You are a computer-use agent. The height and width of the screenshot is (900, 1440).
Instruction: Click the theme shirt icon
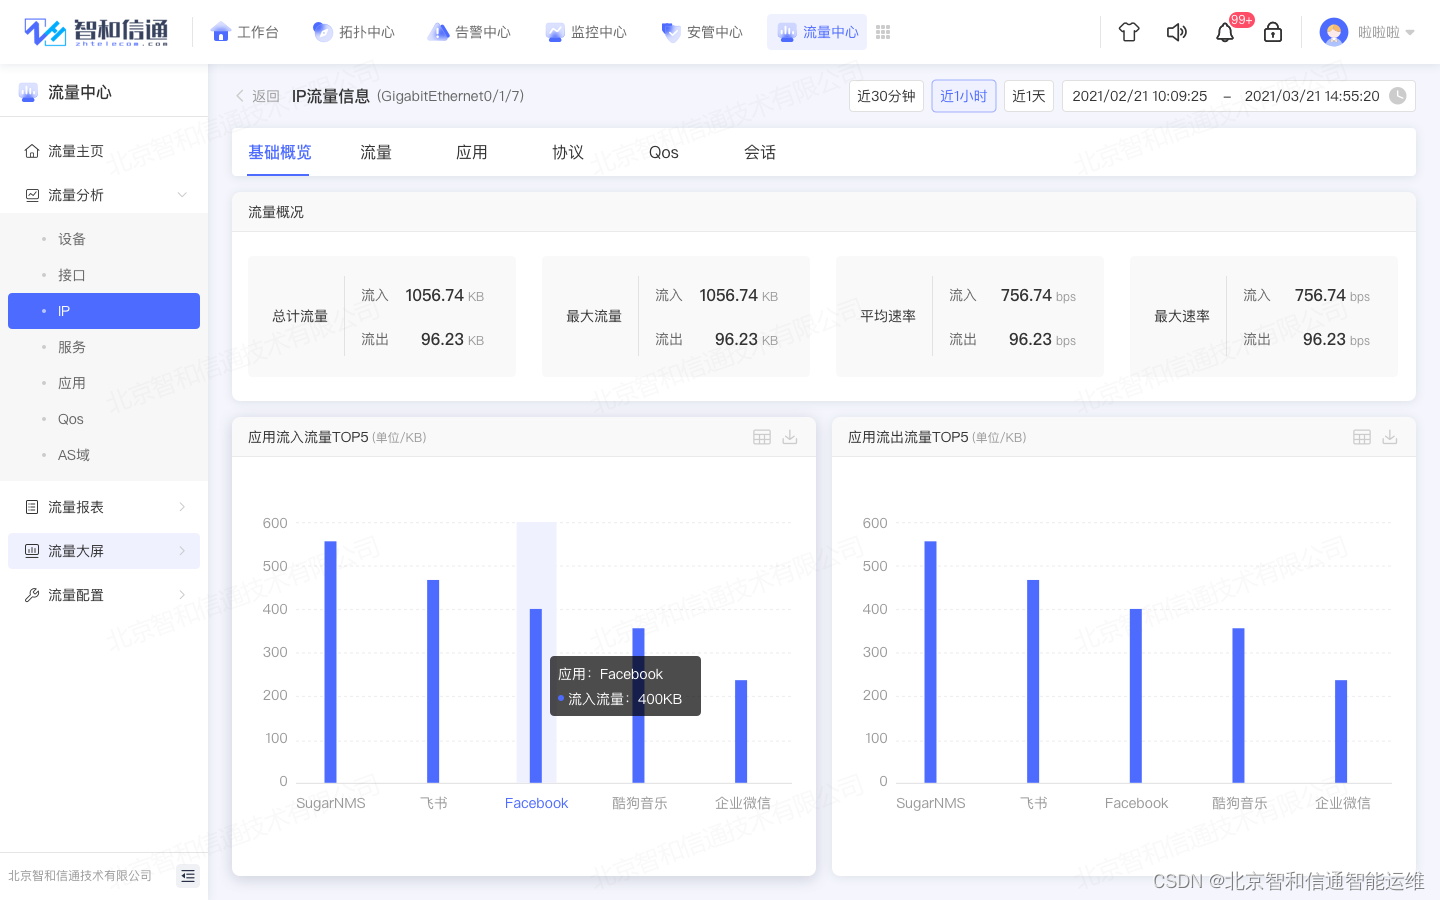pos(1129,32)
